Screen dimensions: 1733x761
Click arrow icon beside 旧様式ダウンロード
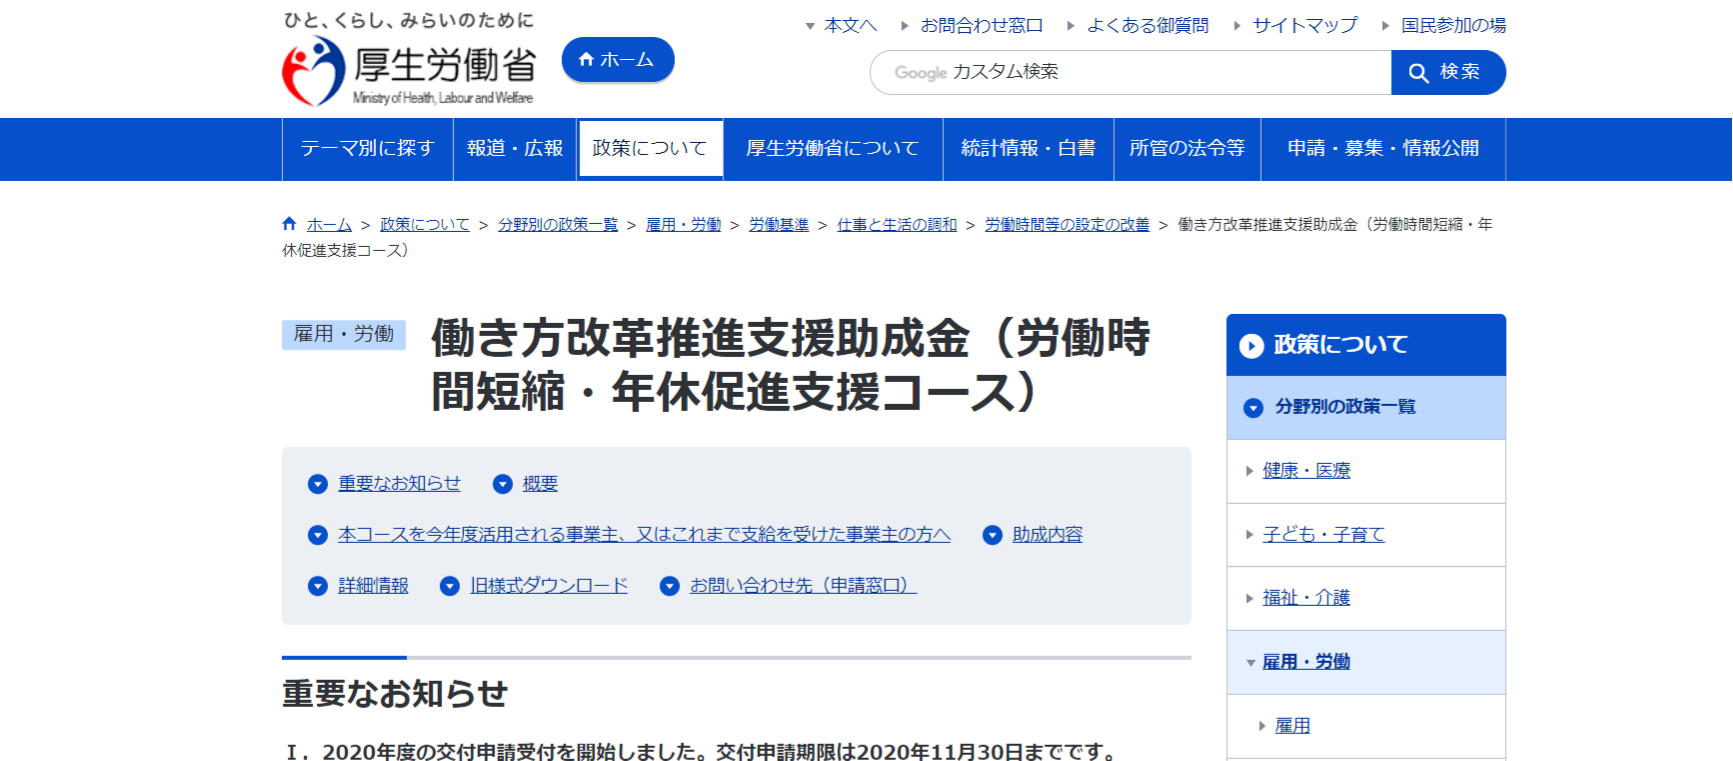450,586
